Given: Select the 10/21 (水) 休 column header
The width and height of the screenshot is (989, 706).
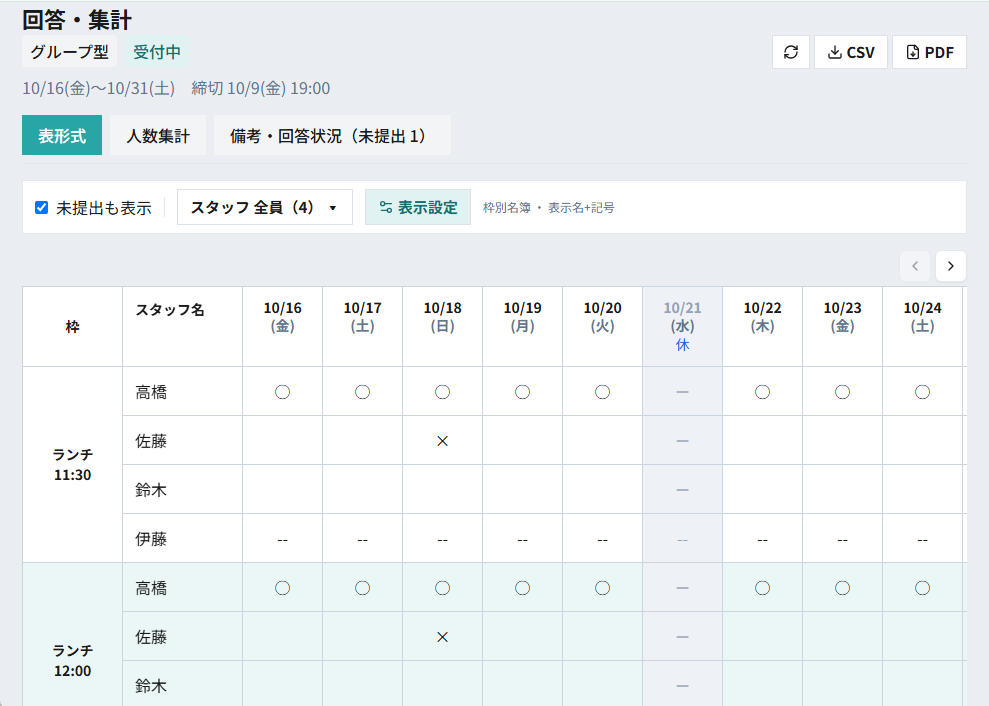Looking at the screenshot, I should coord(682,327).
